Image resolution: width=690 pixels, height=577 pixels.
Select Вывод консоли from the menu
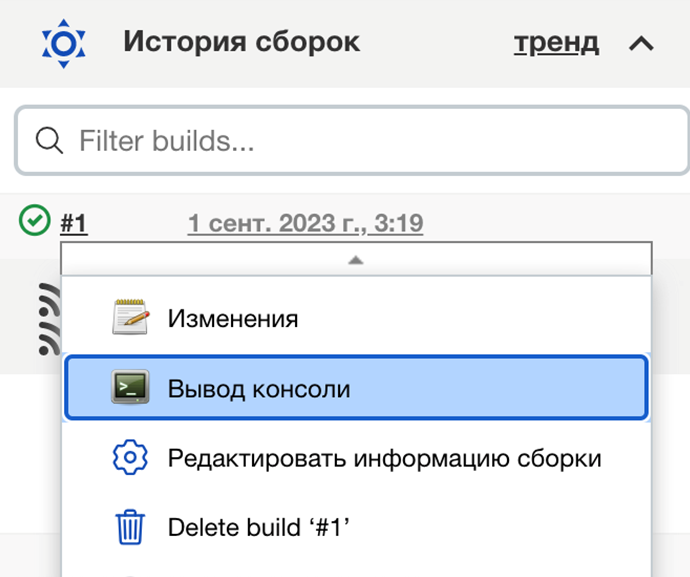coord(259,389)
